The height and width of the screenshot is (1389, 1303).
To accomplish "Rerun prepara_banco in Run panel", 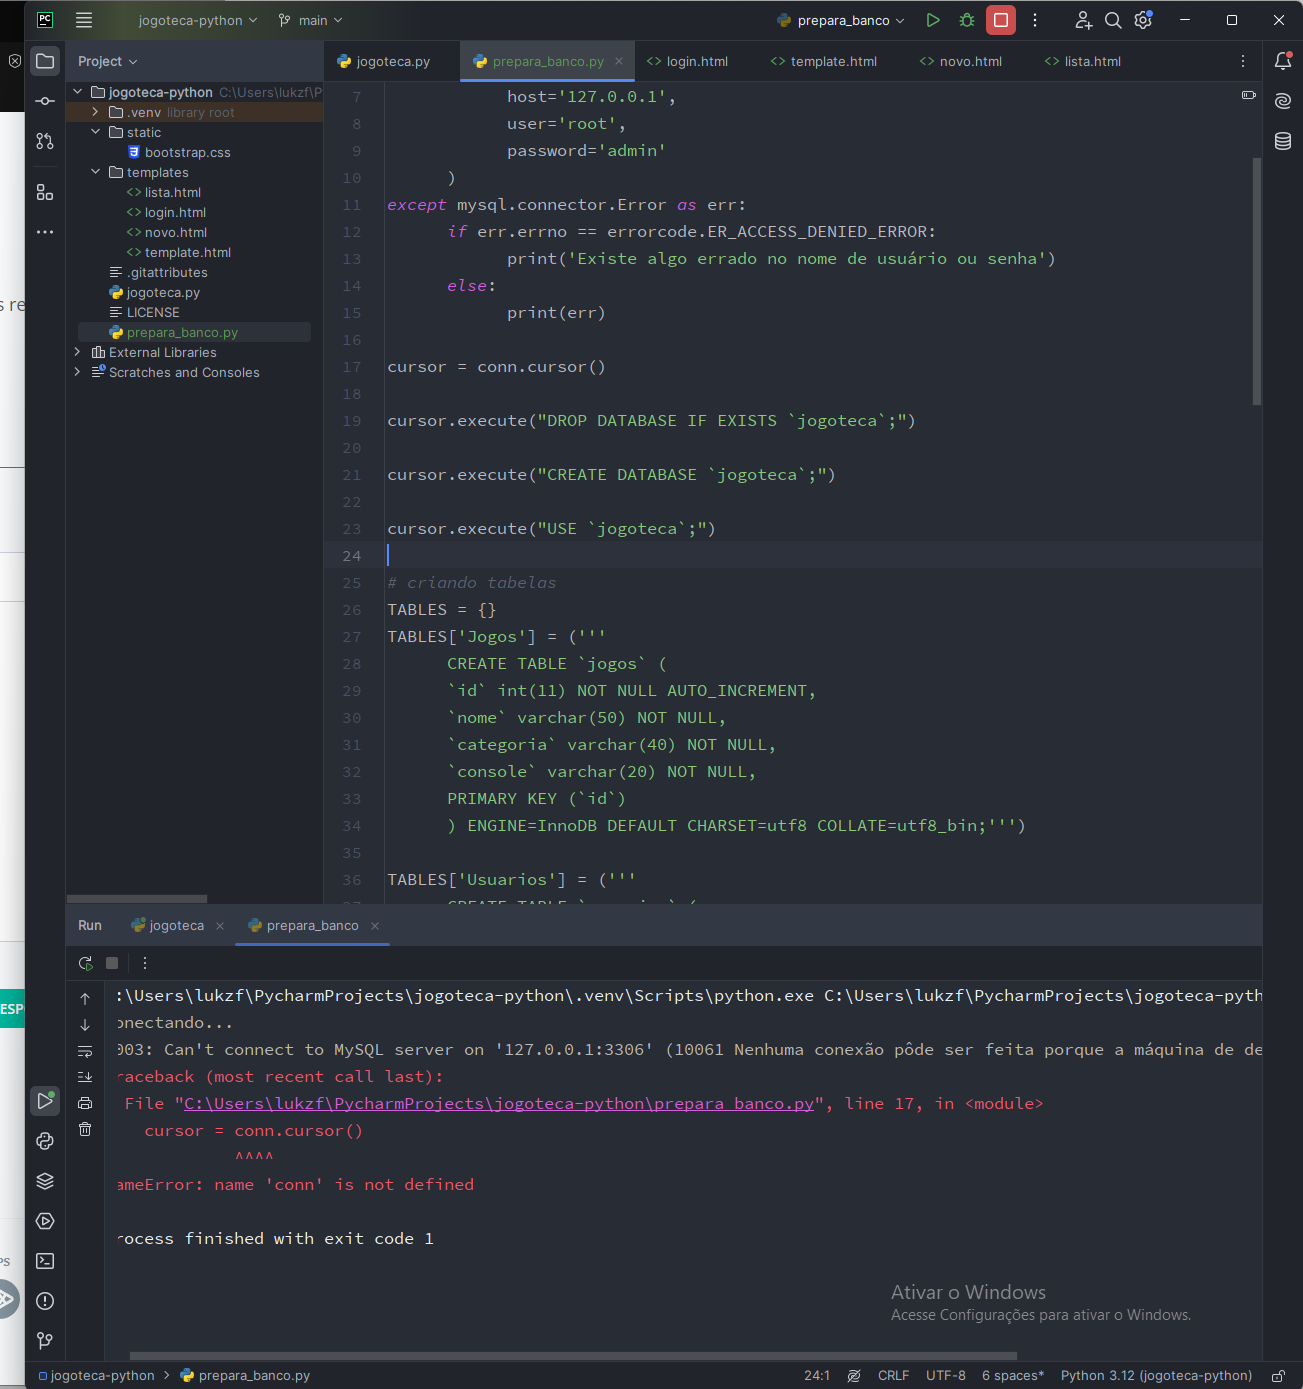I will [x=86, y=963].
